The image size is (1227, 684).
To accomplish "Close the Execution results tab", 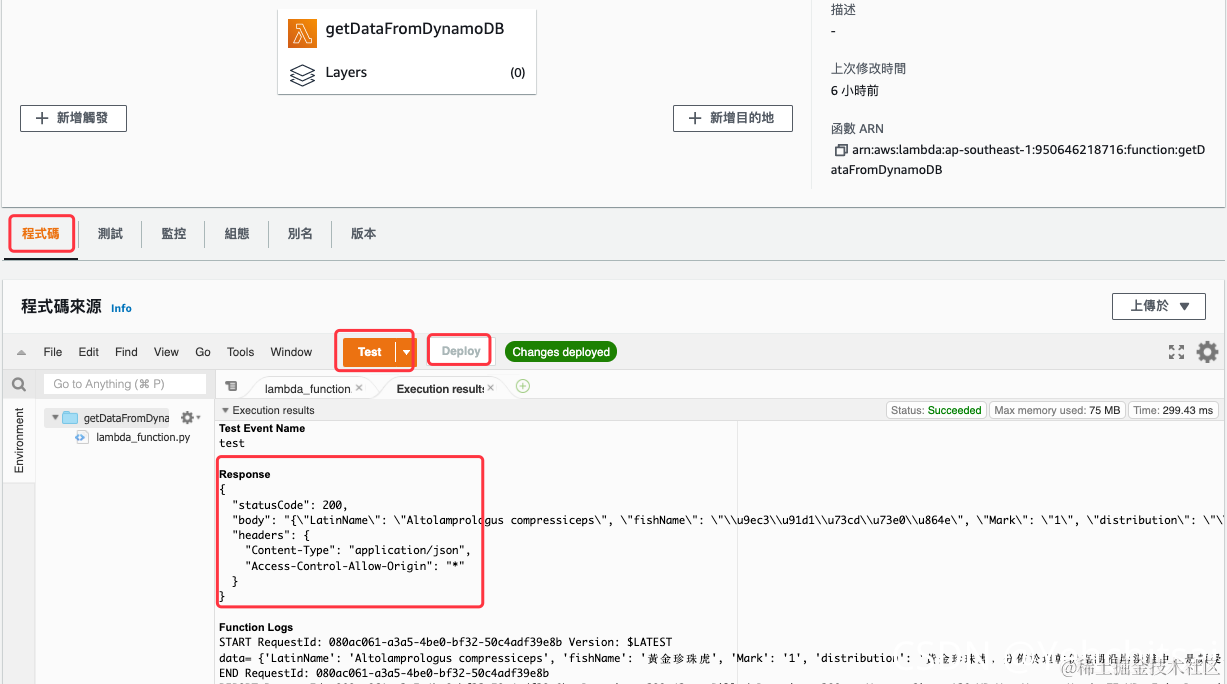I will coord(491,388).
